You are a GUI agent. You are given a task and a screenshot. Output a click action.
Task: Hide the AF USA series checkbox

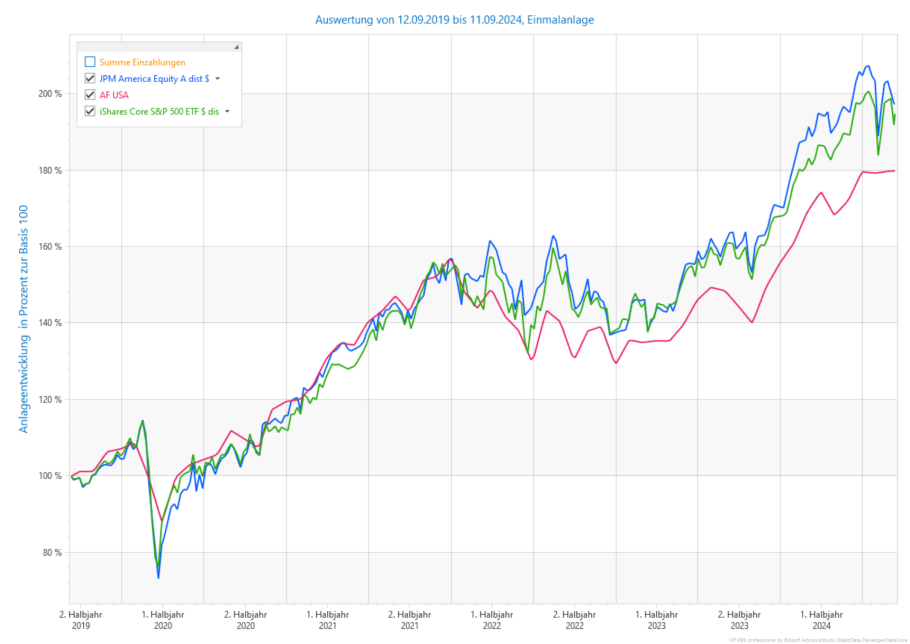tap(90, 95)
